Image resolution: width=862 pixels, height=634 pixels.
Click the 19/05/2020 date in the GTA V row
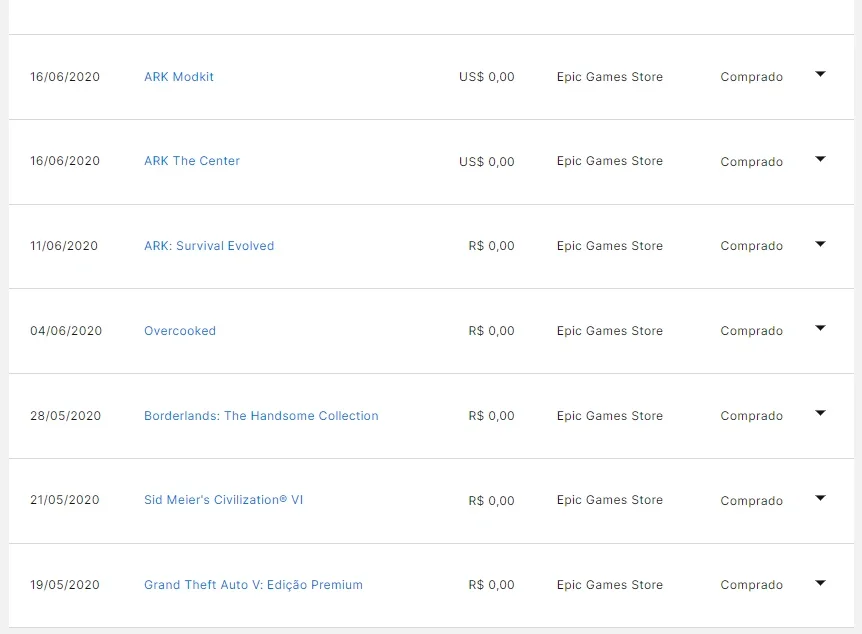pyautogui.click(x=65, y=585)
